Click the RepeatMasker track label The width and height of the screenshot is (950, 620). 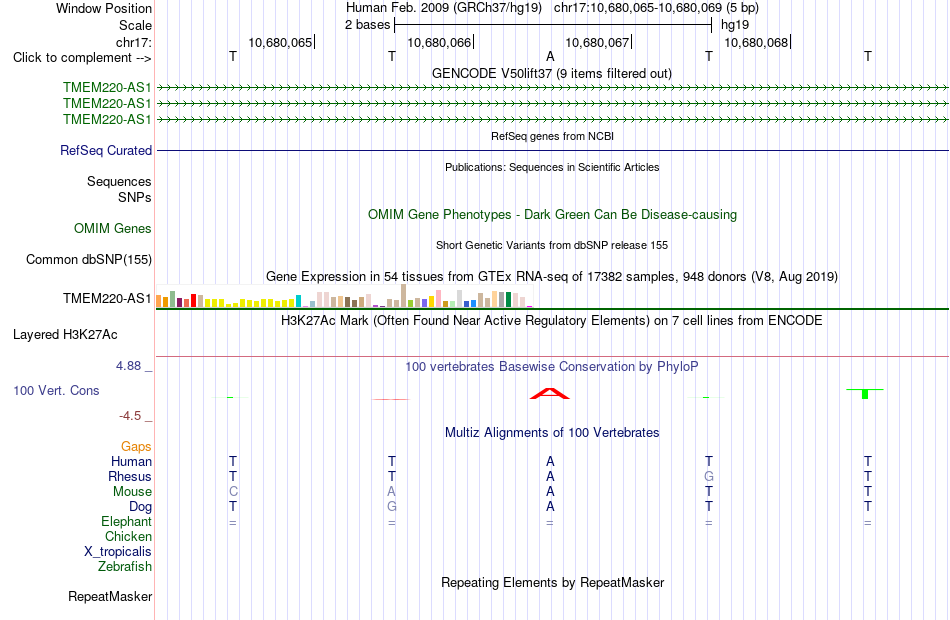click(110, 596)
